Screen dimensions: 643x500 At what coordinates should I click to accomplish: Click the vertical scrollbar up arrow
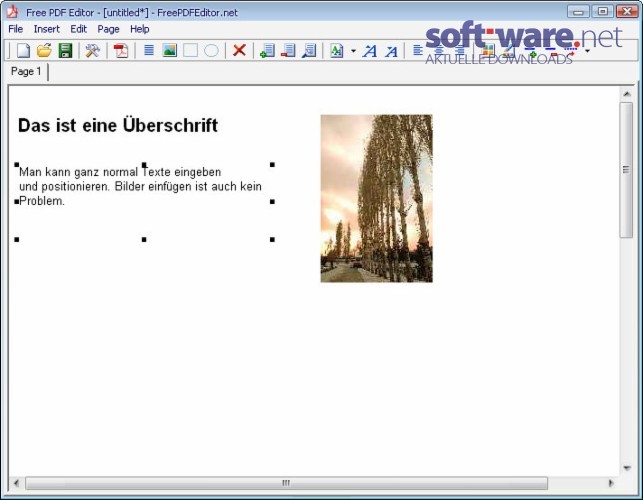pos(627,94)
